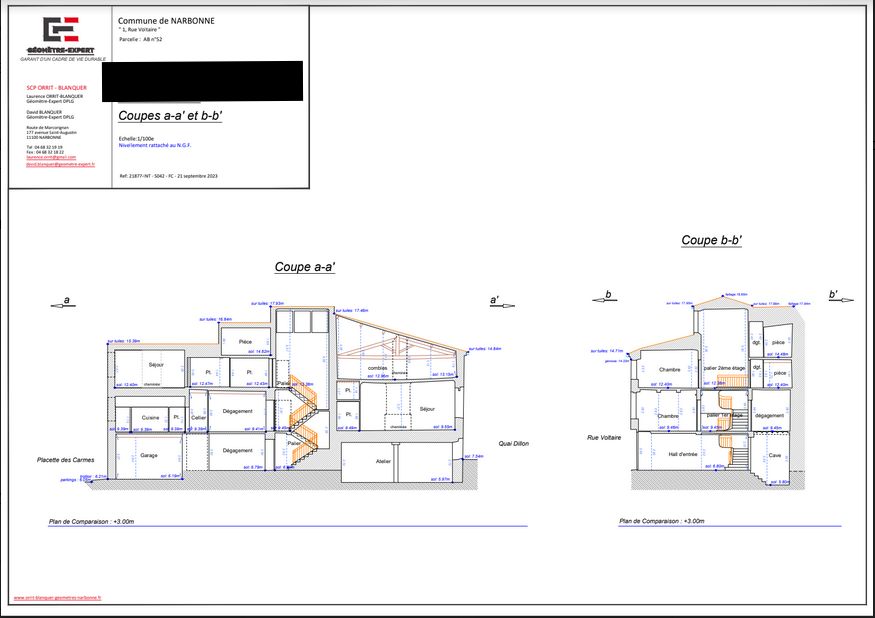Click the 'Coupe b-b'' drawing heading
This screenshot has height=618, width=875.
coord(711,240)
